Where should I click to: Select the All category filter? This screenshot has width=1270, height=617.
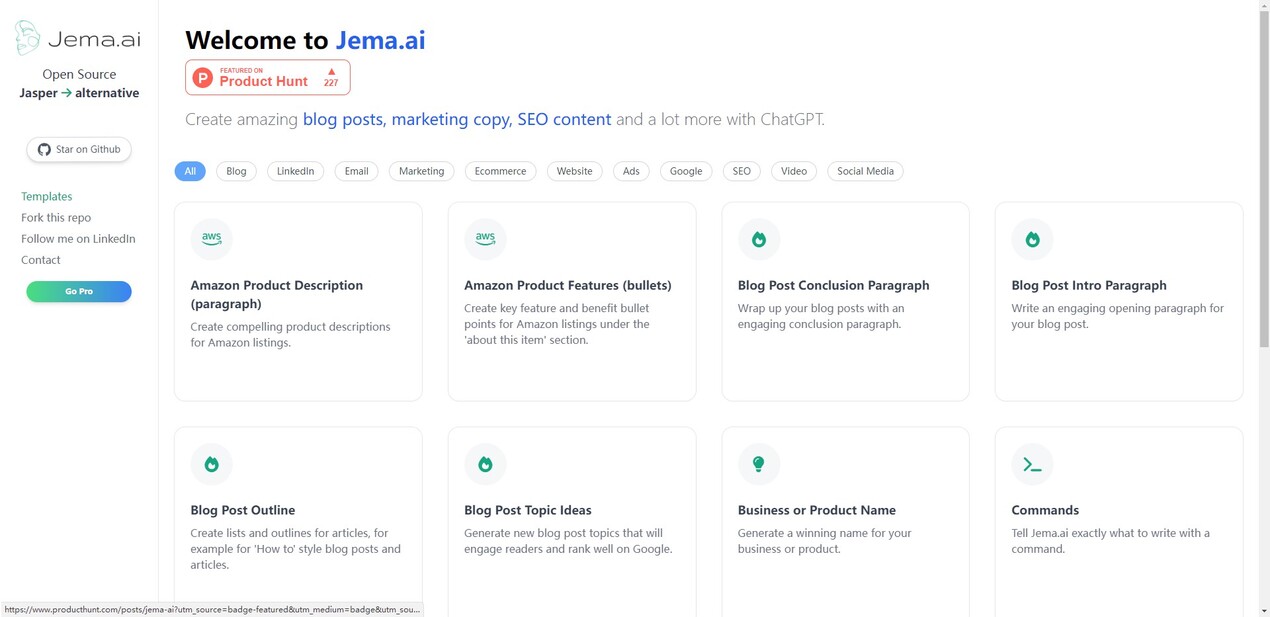click(190, 171)
